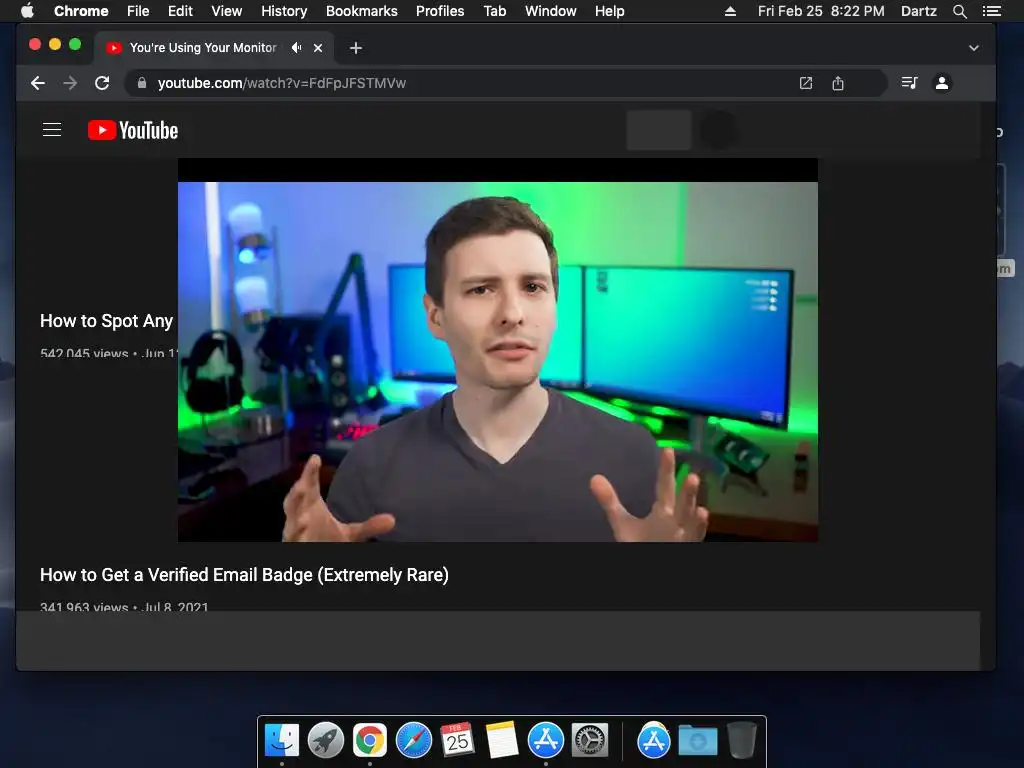Go back using the browser back arrow
The height and width of the screenshot is (768, 1024).
coord(38,83)
